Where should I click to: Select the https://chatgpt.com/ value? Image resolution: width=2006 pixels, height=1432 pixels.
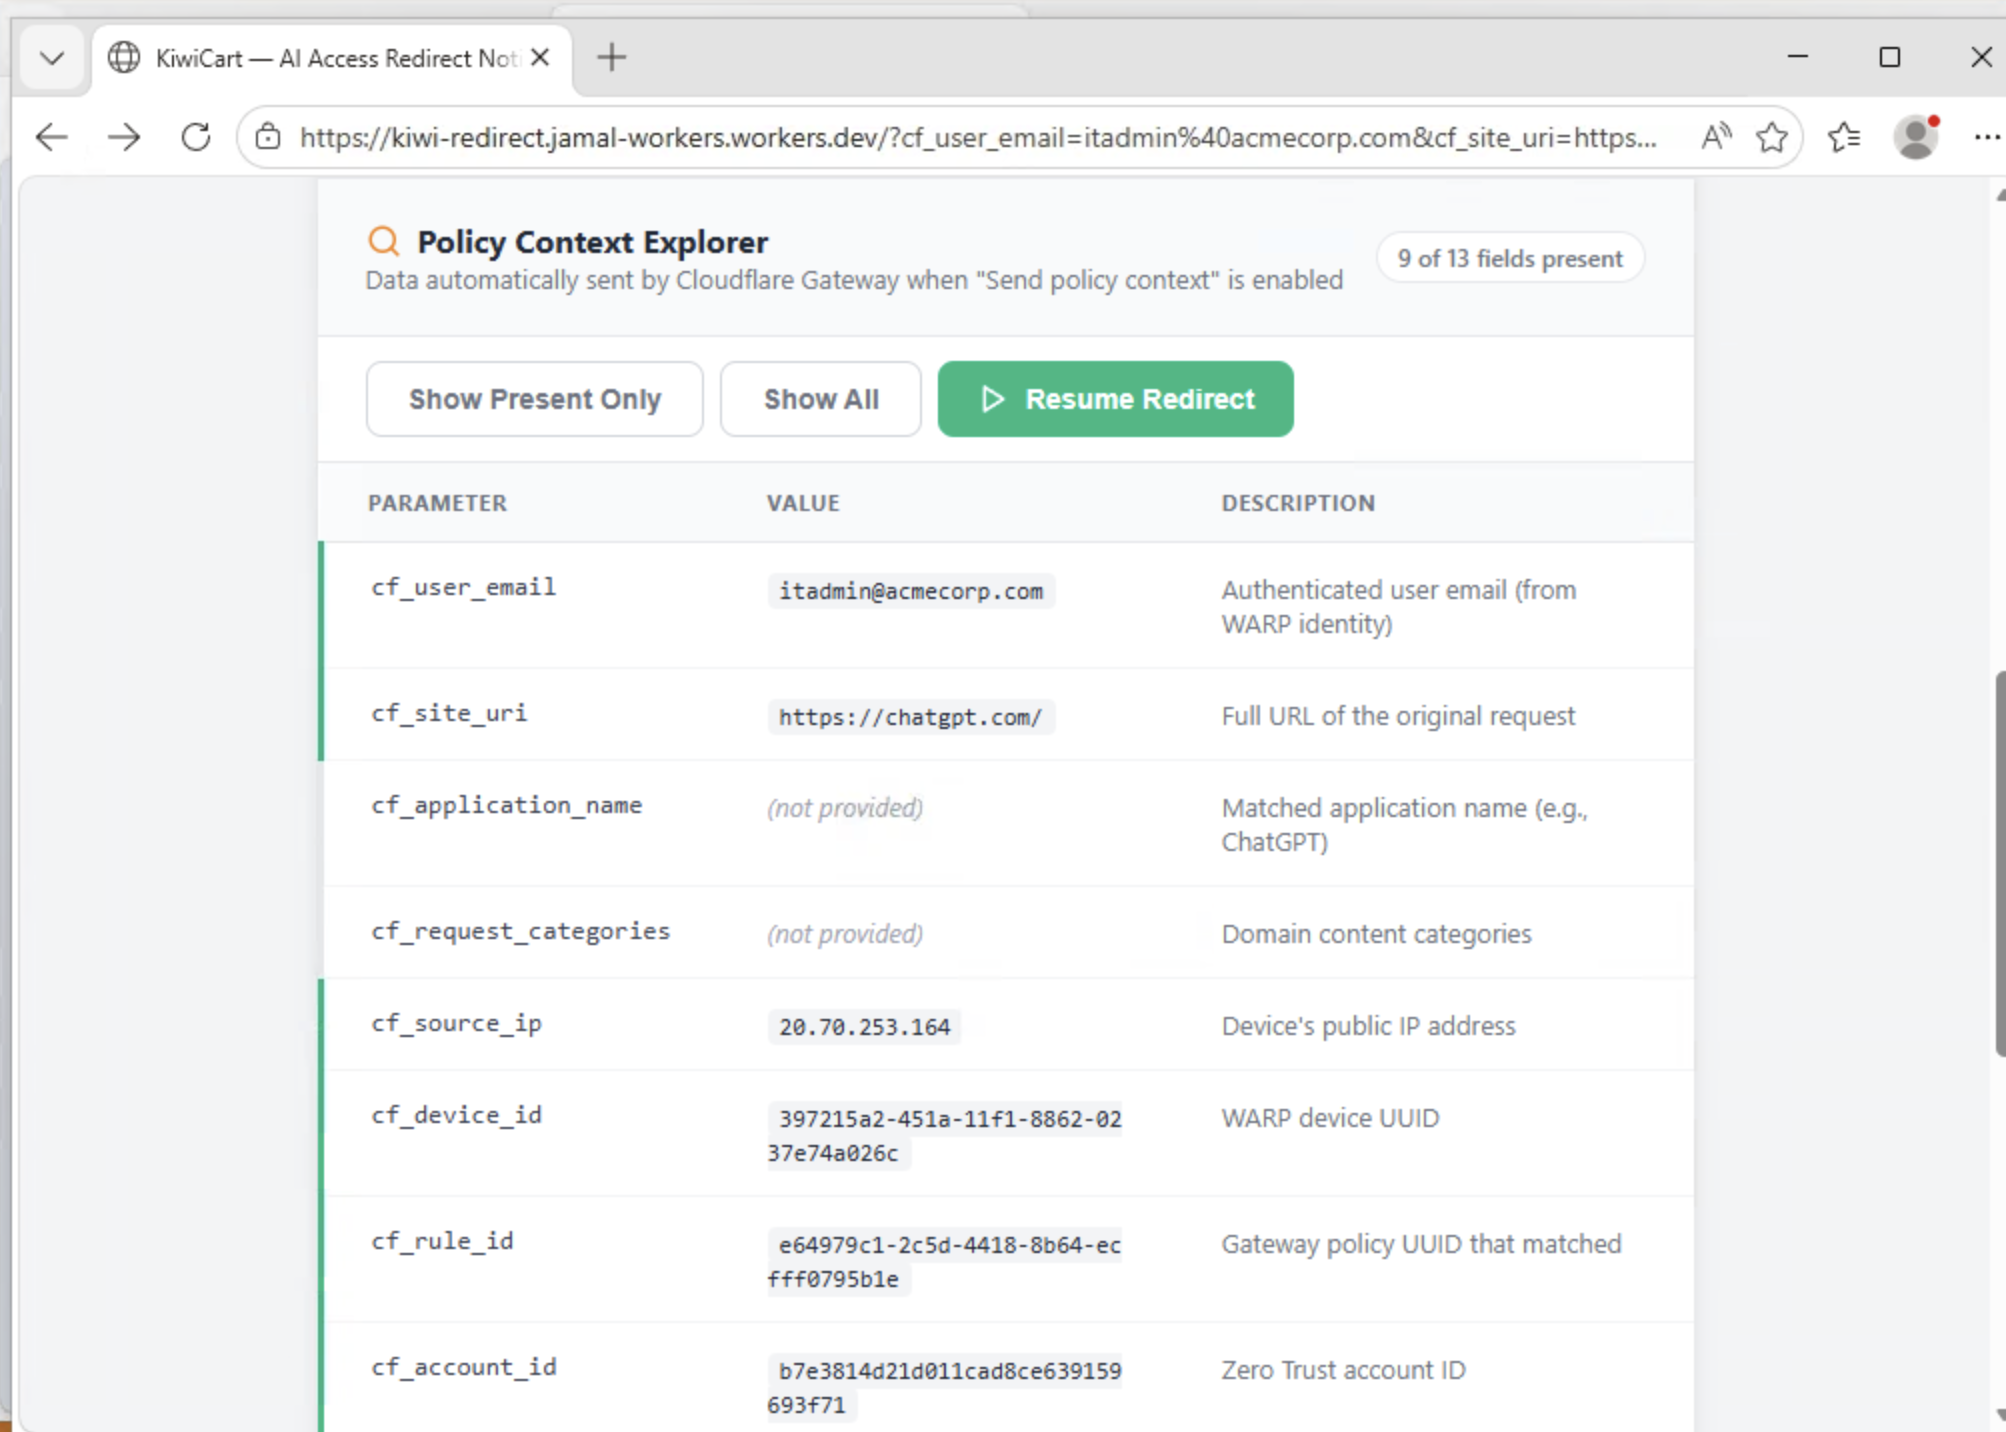coord(910,717)
